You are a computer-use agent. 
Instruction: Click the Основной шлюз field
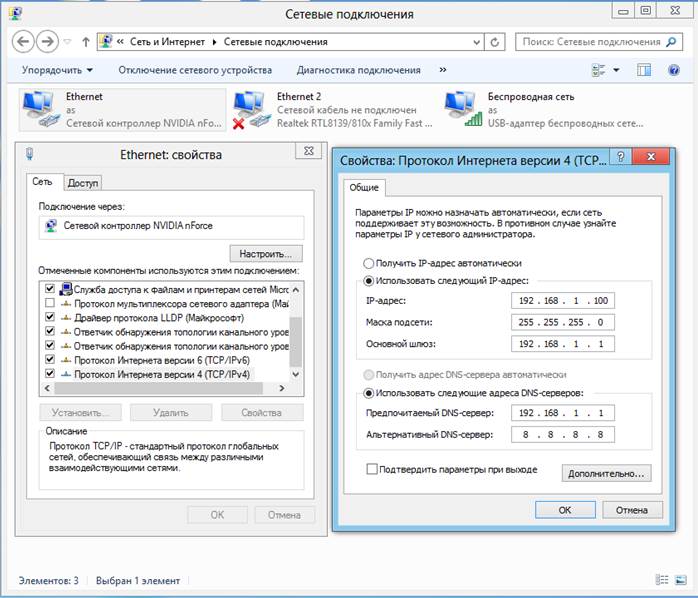(563, 344)
